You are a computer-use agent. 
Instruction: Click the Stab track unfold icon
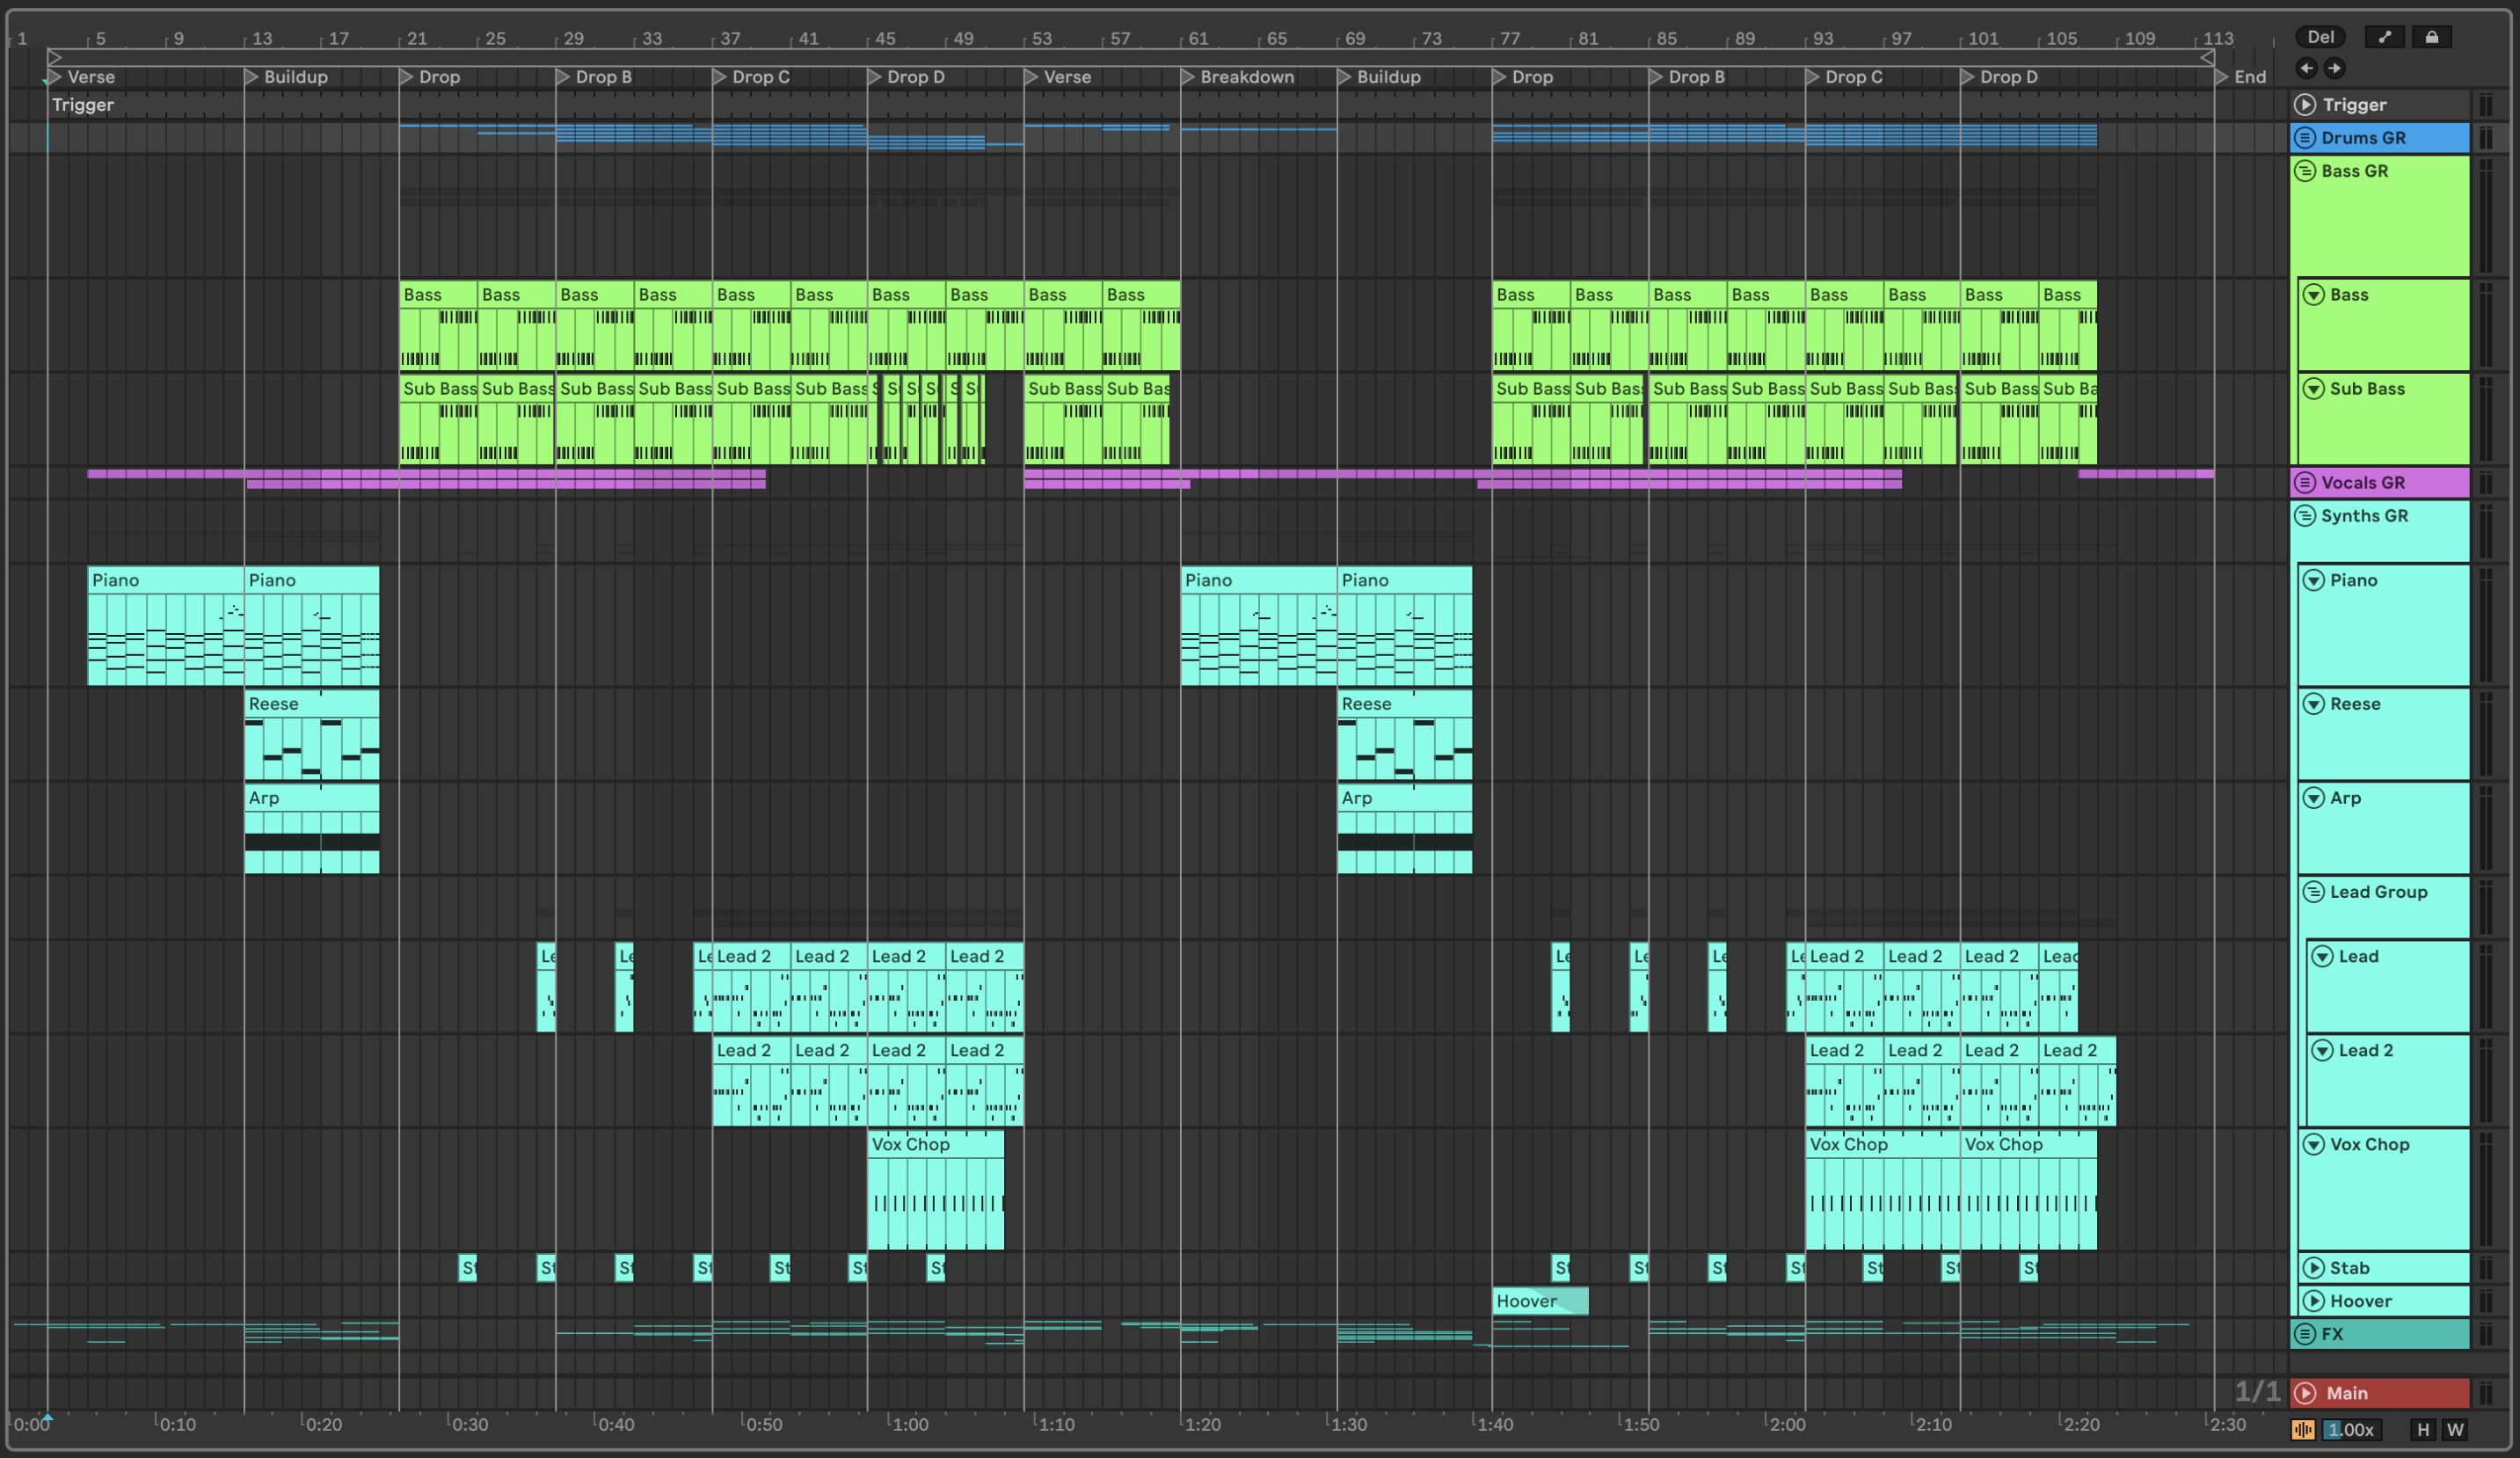[2314, 1268]
